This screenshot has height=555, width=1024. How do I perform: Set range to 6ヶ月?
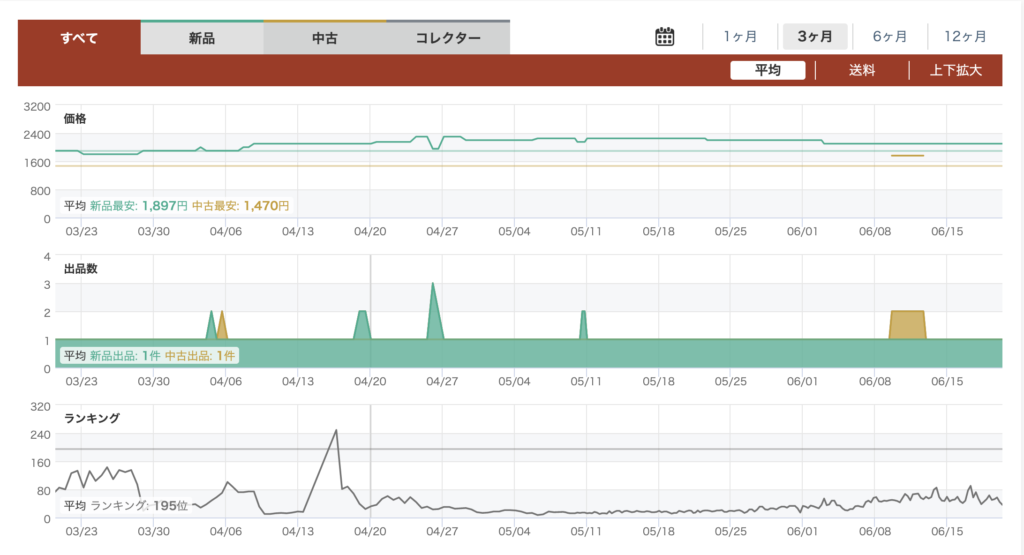(x=889, y=37)
